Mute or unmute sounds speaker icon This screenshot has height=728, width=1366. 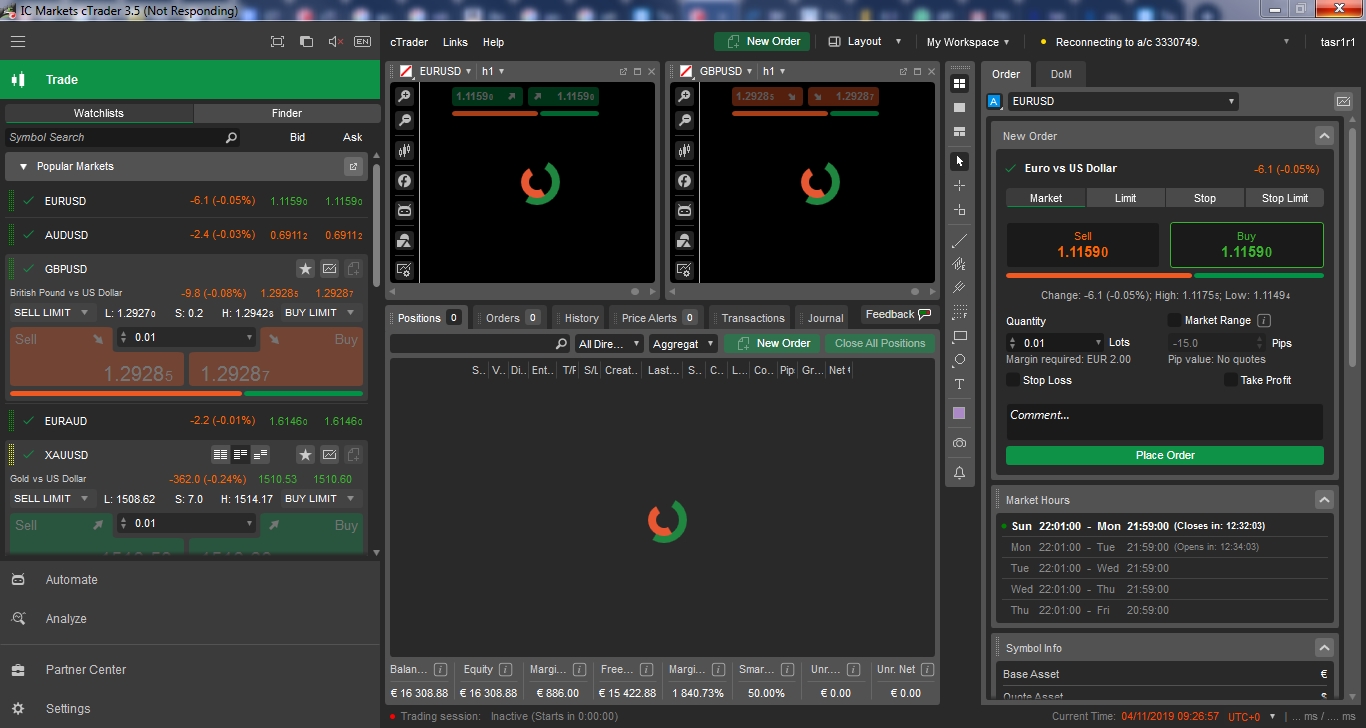(335, 42)
